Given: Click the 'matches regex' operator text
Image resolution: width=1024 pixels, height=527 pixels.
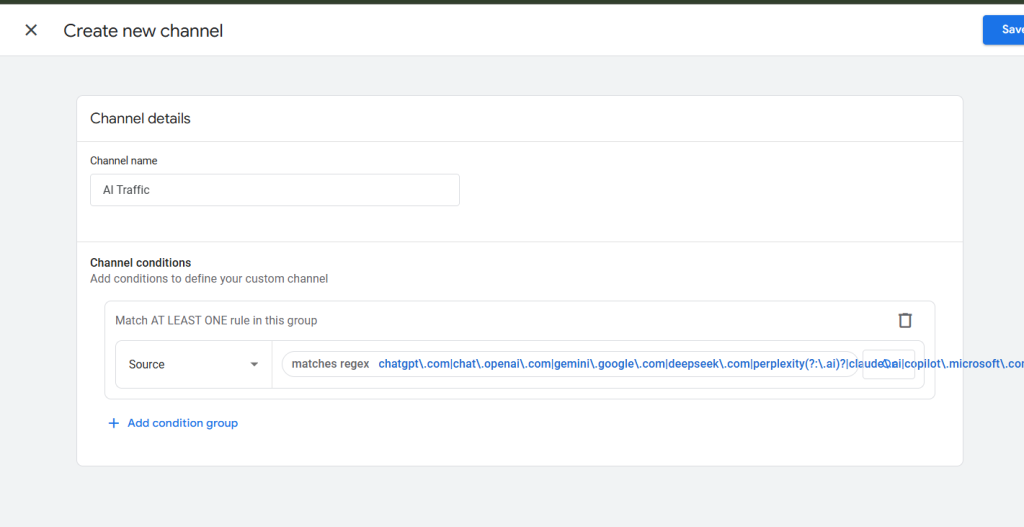Looking at the screenshot, I should click(x=330, y=364).
